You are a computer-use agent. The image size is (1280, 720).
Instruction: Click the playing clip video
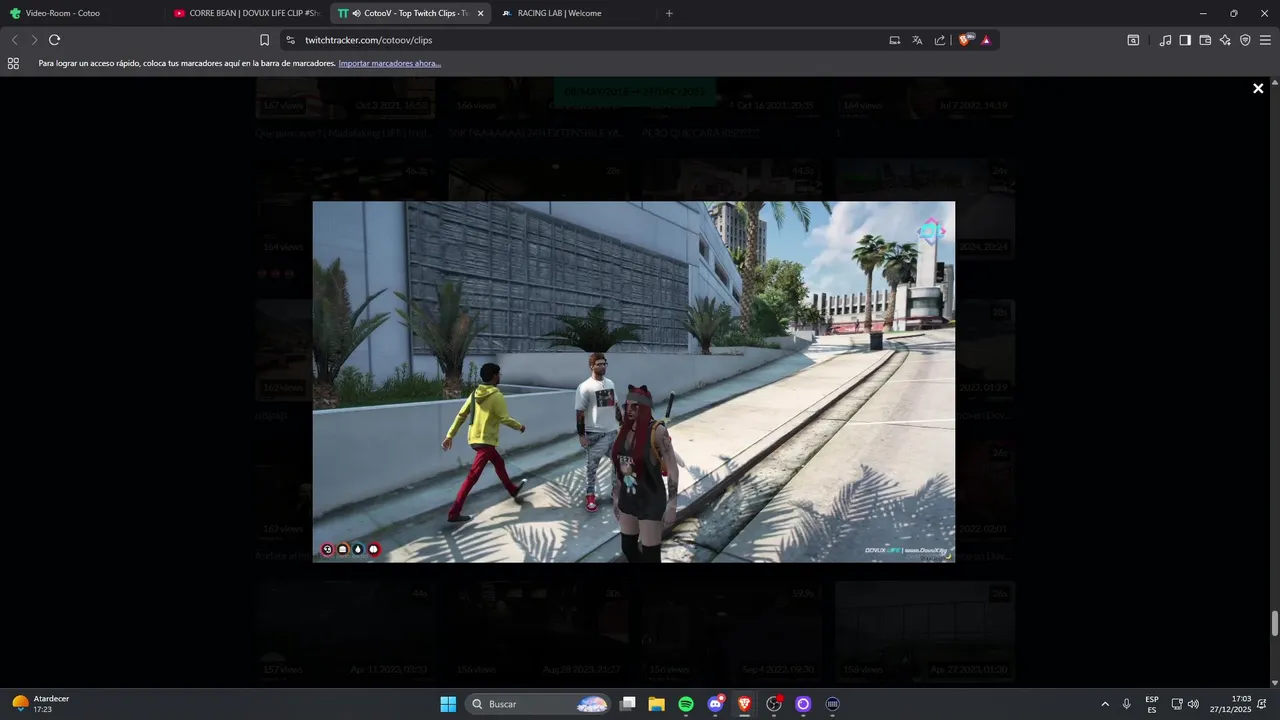tap(634, 382)
